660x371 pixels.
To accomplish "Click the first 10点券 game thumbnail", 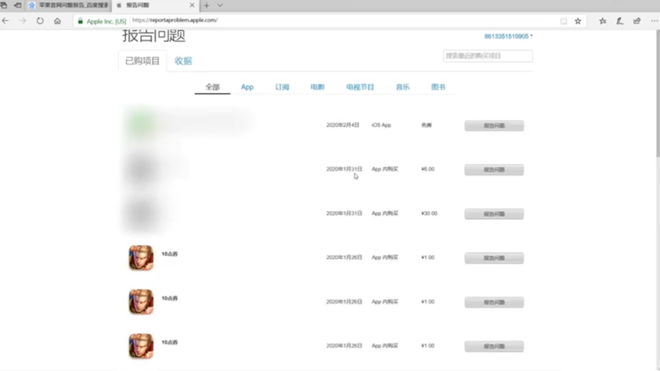I will pyautogui.click(x=141, y=257).
